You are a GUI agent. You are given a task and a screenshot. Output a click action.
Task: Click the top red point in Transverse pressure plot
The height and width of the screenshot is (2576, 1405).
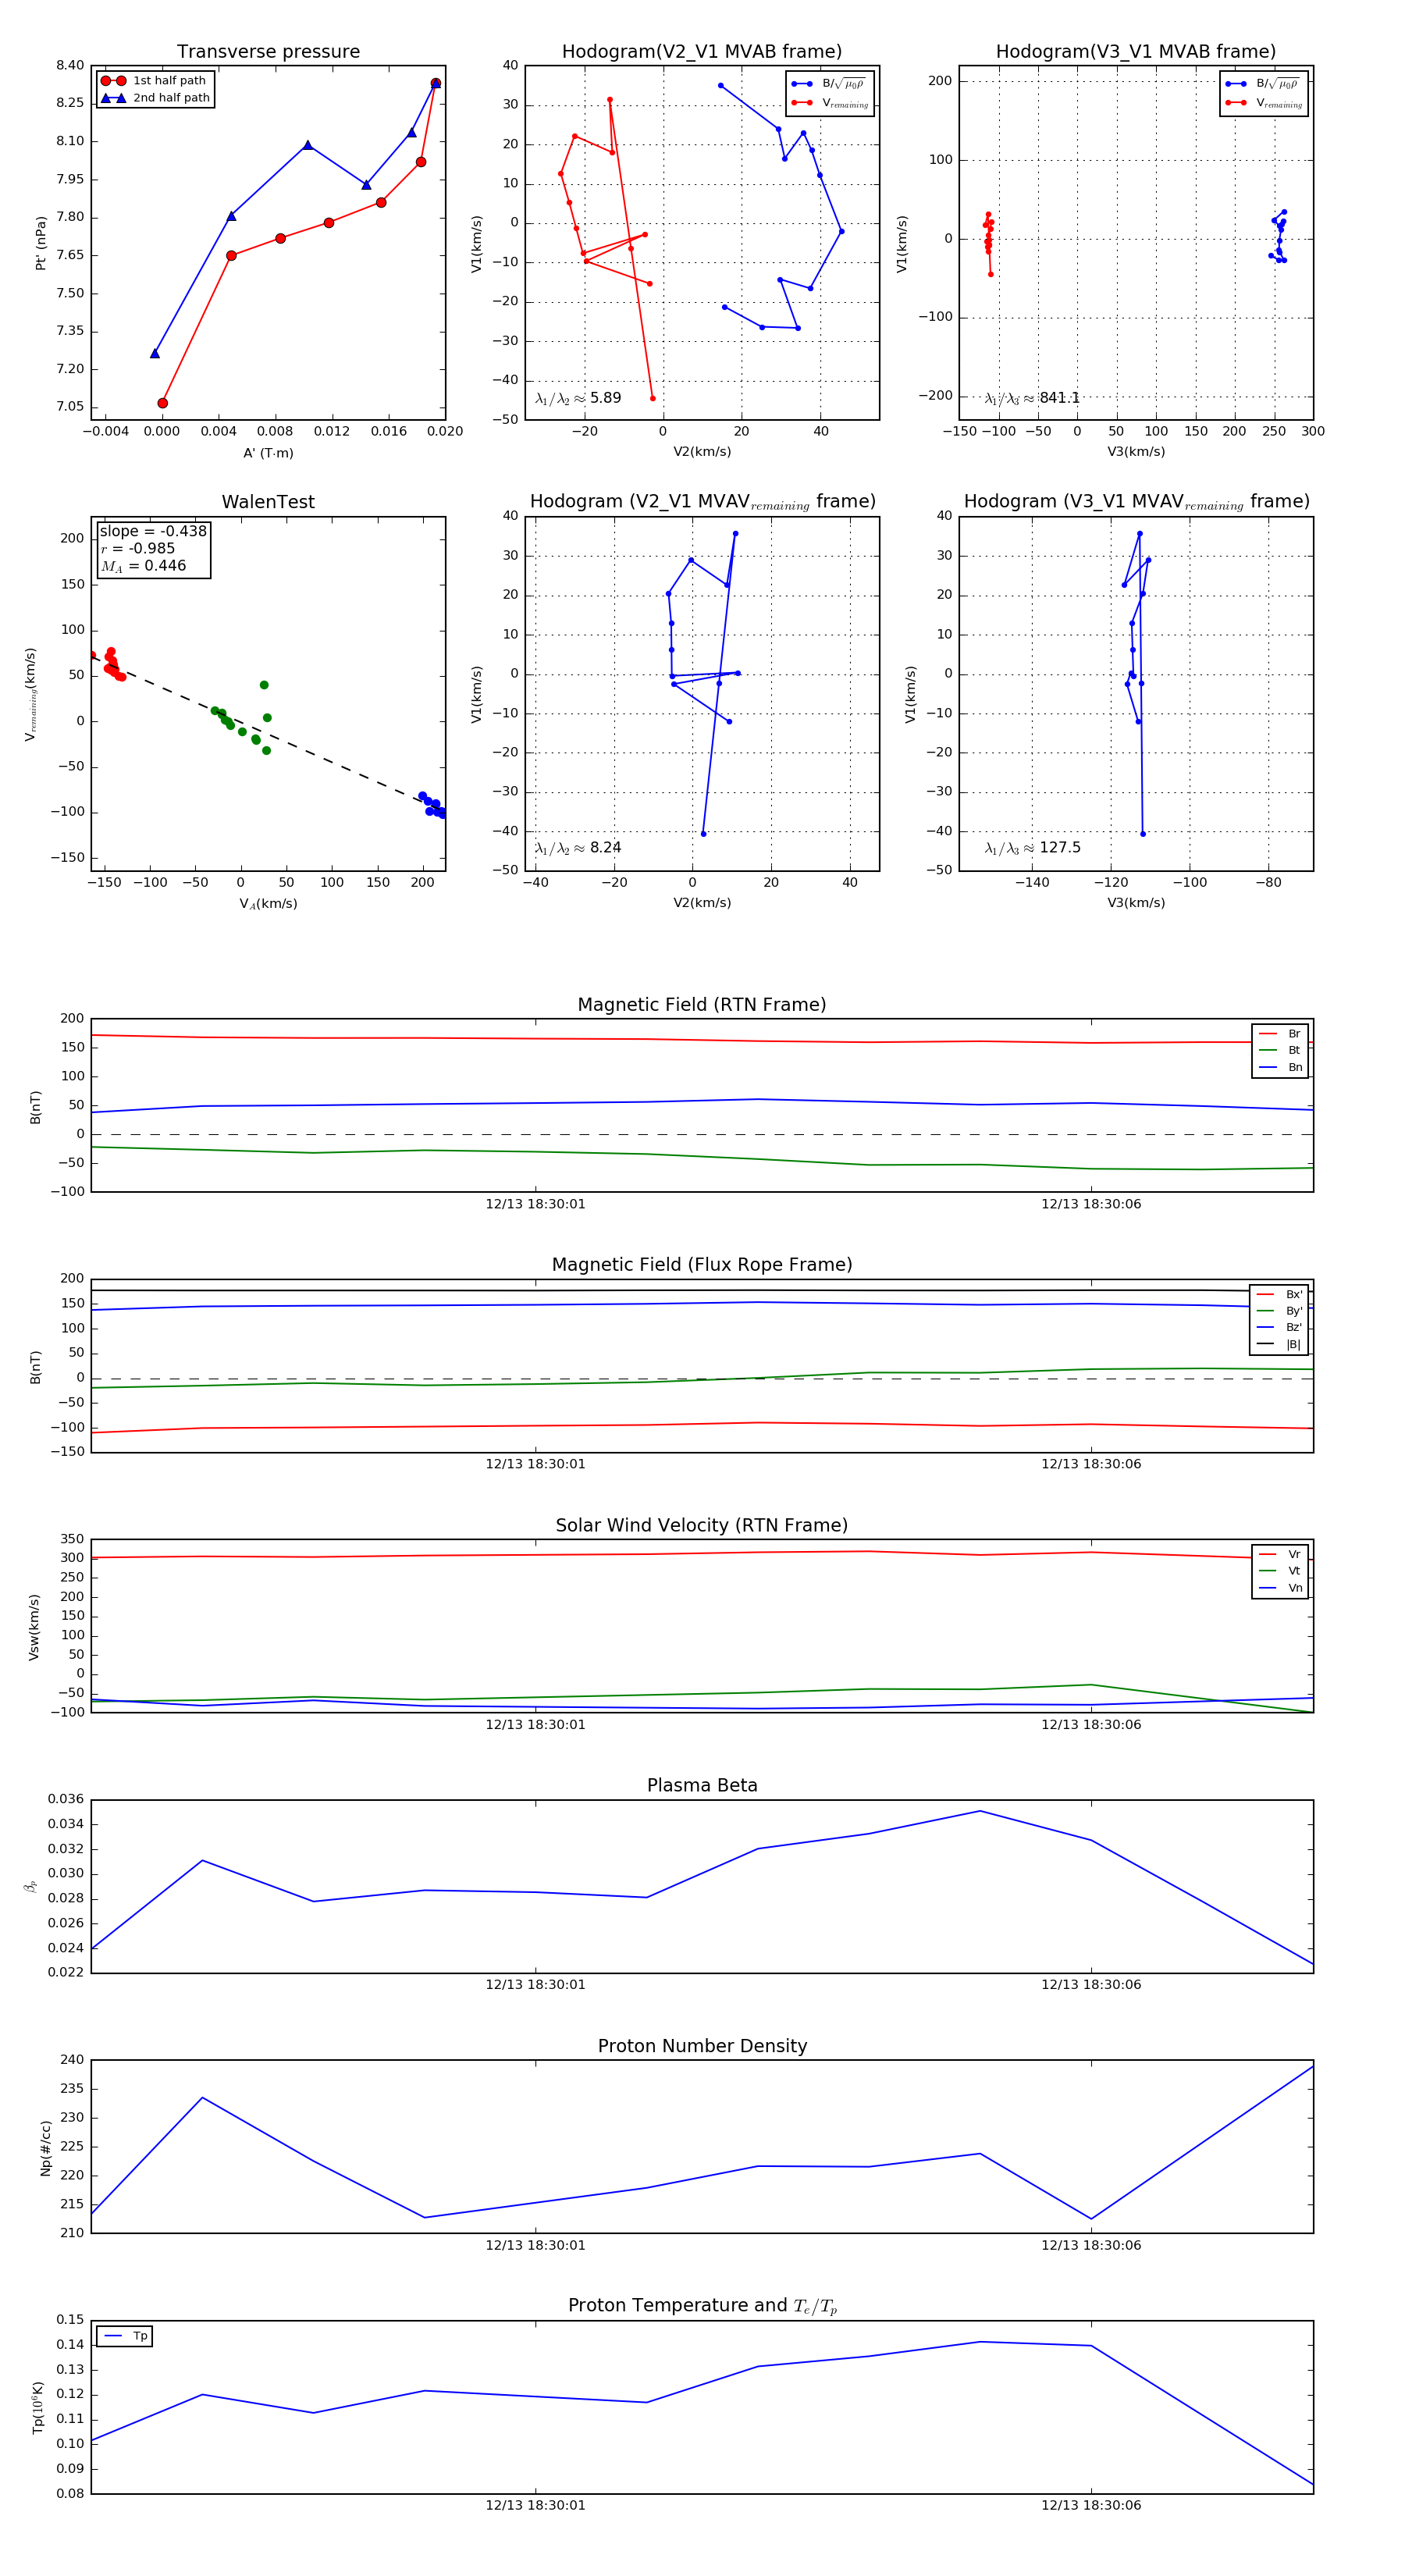pyautogui.click(x=435, y=83)
